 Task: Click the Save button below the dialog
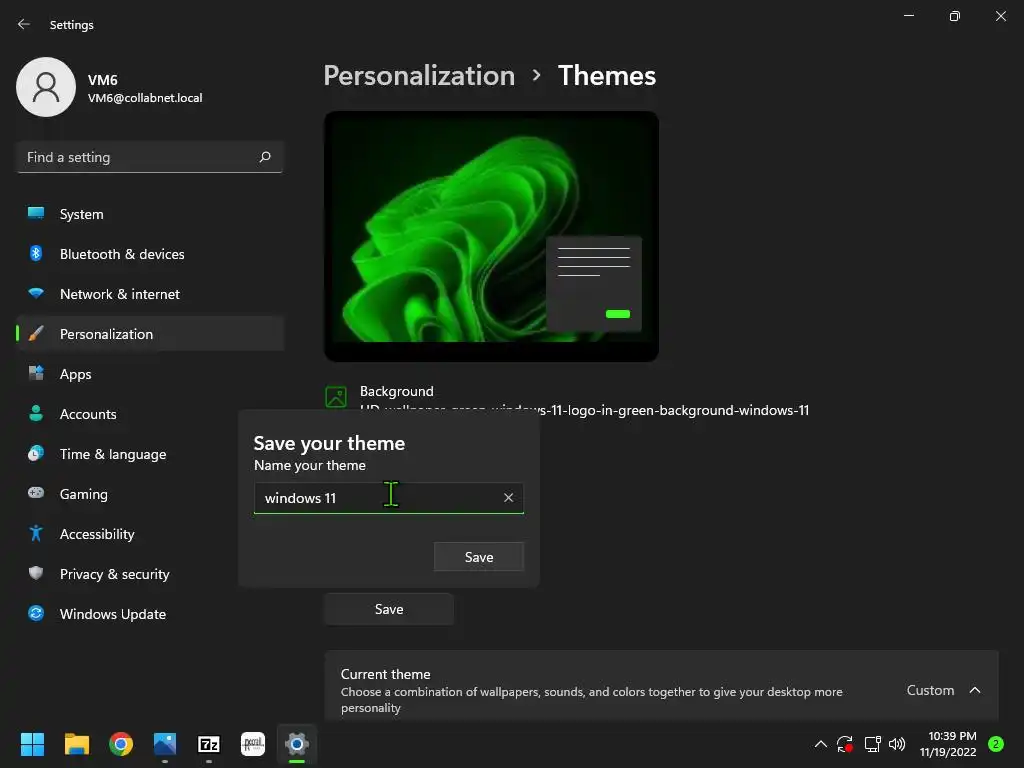(x=389, y=609)
